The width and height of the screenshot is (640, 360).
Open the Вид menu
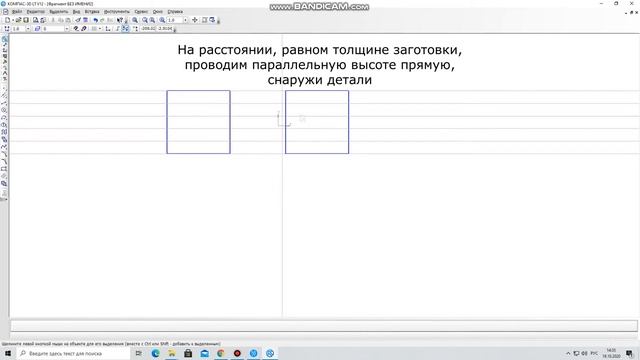[76, 11]
